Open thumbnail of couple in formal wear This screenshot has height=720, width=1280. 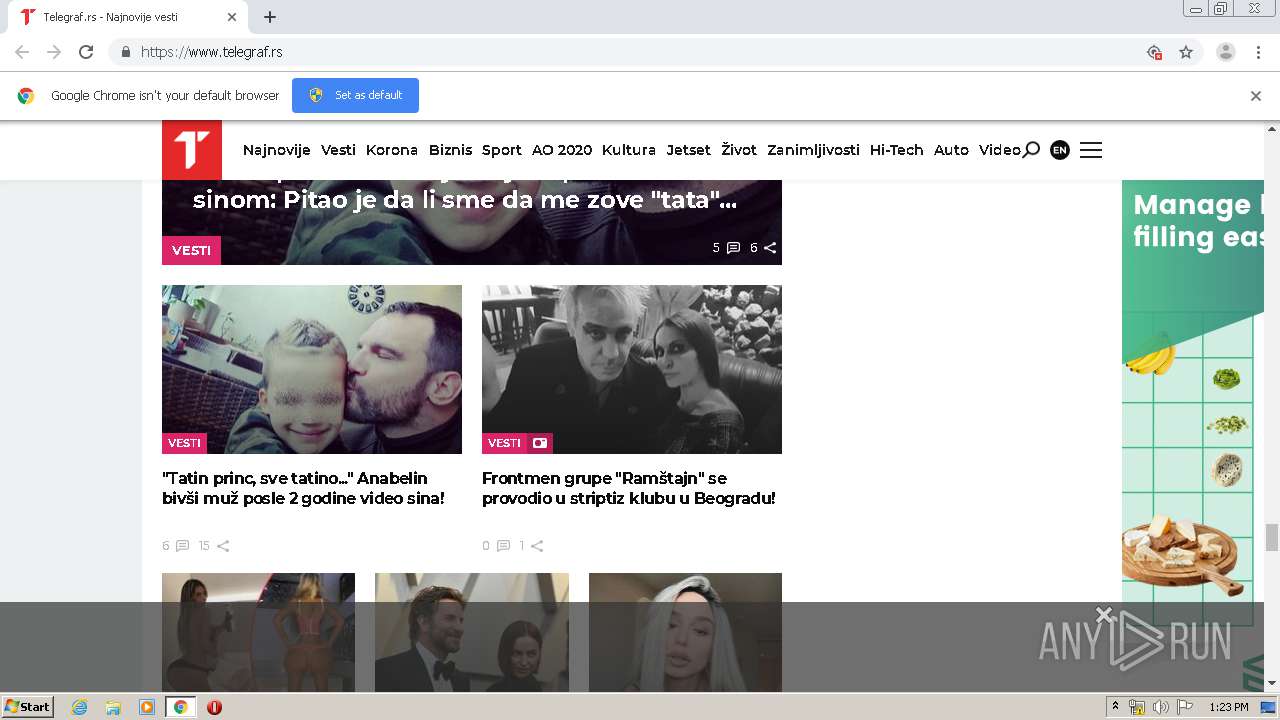[x=472, y=632]
